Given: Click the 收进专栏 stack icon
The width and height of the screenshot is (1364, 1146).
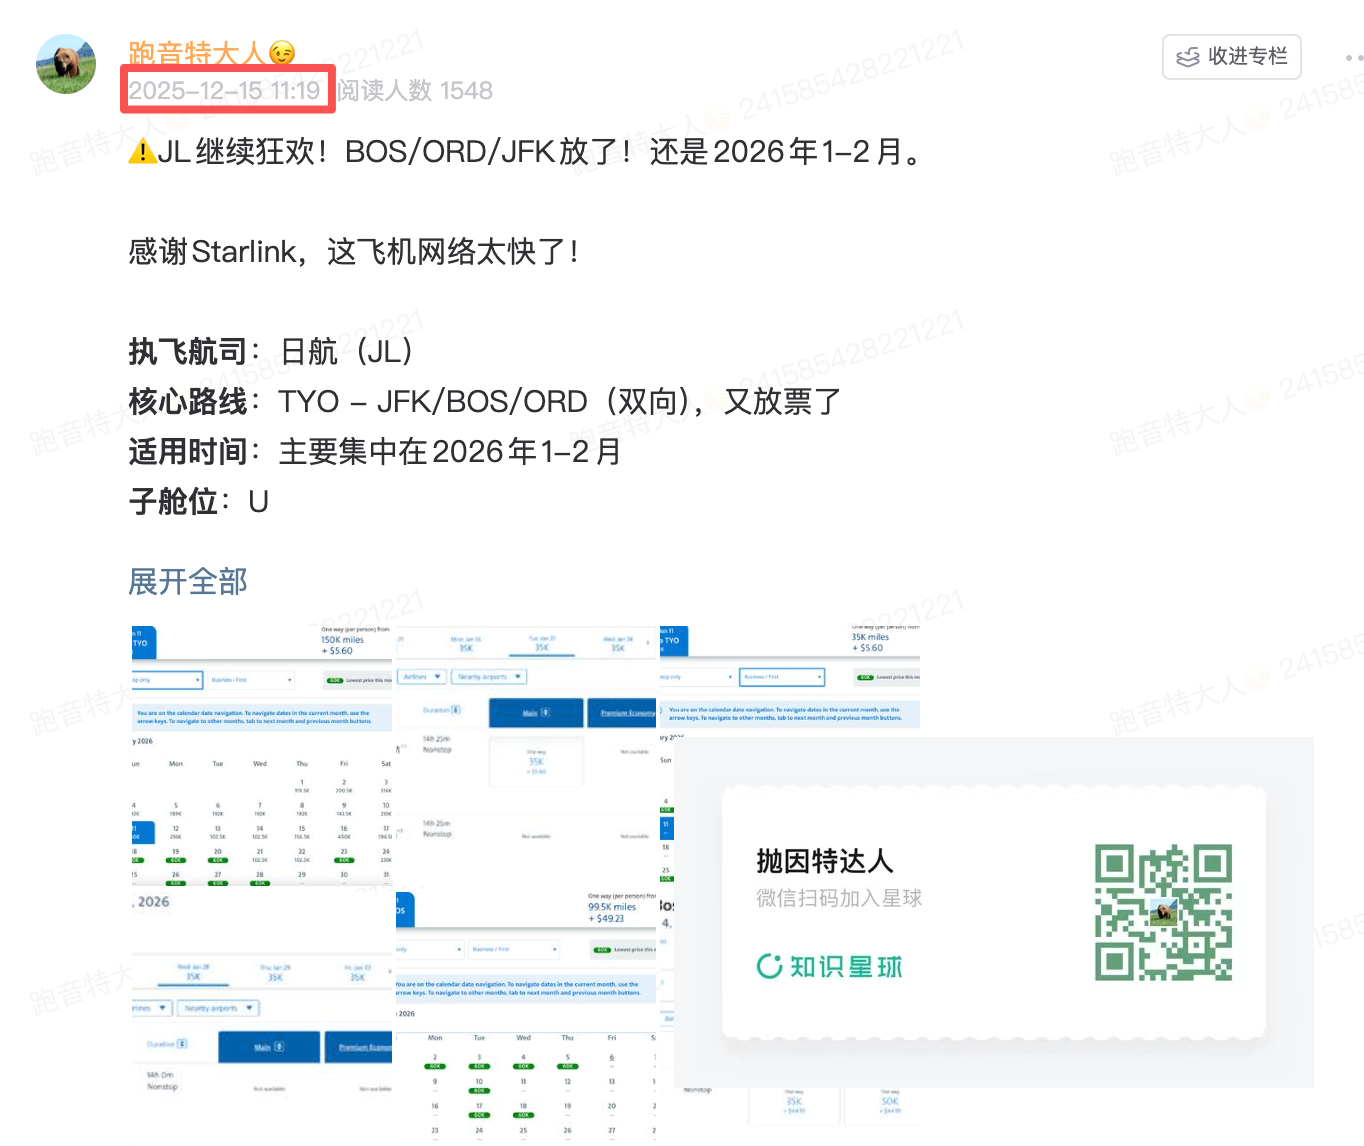Looking at the screenshot, I should (x=1190, y=57).
